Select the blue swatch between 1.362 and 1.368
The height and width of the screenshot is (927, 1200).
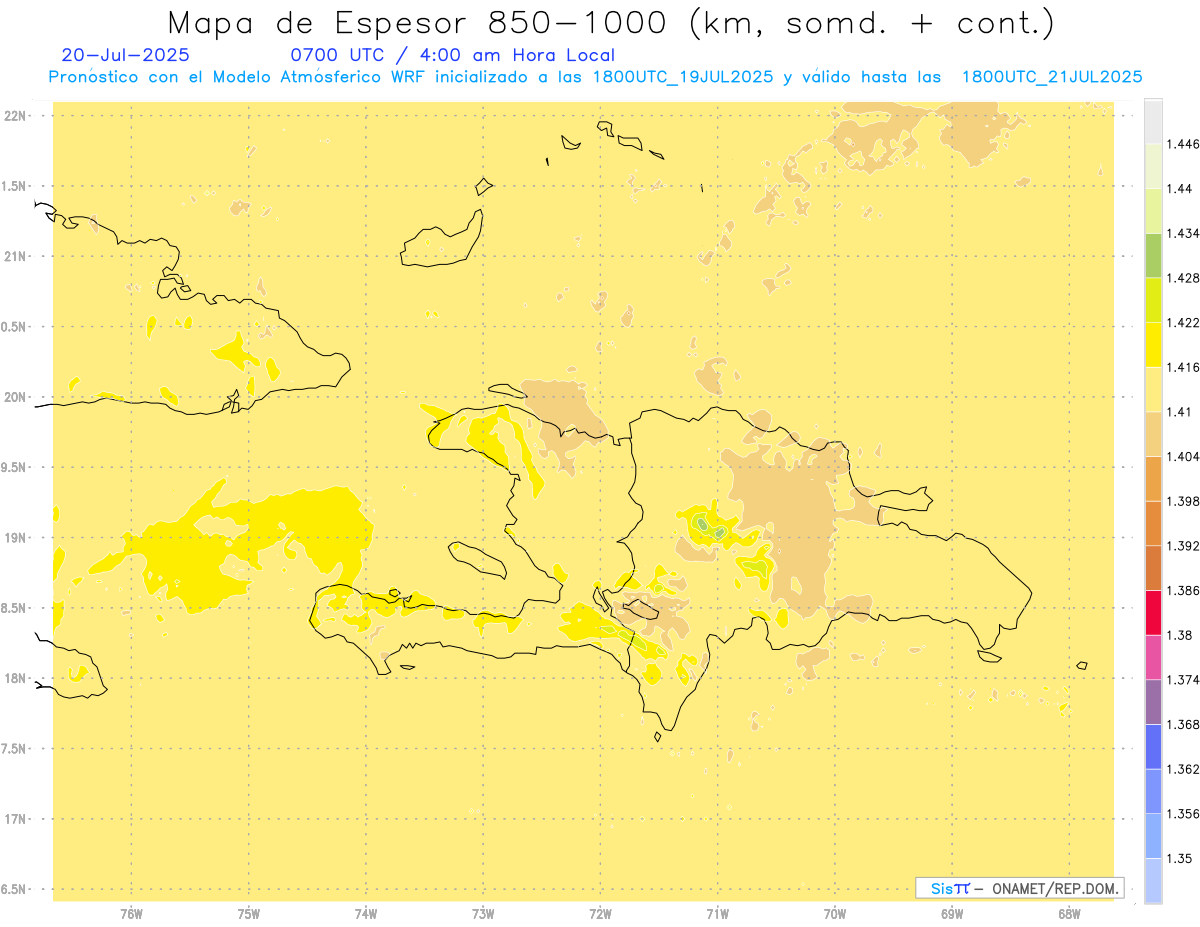coord(1153,747)
